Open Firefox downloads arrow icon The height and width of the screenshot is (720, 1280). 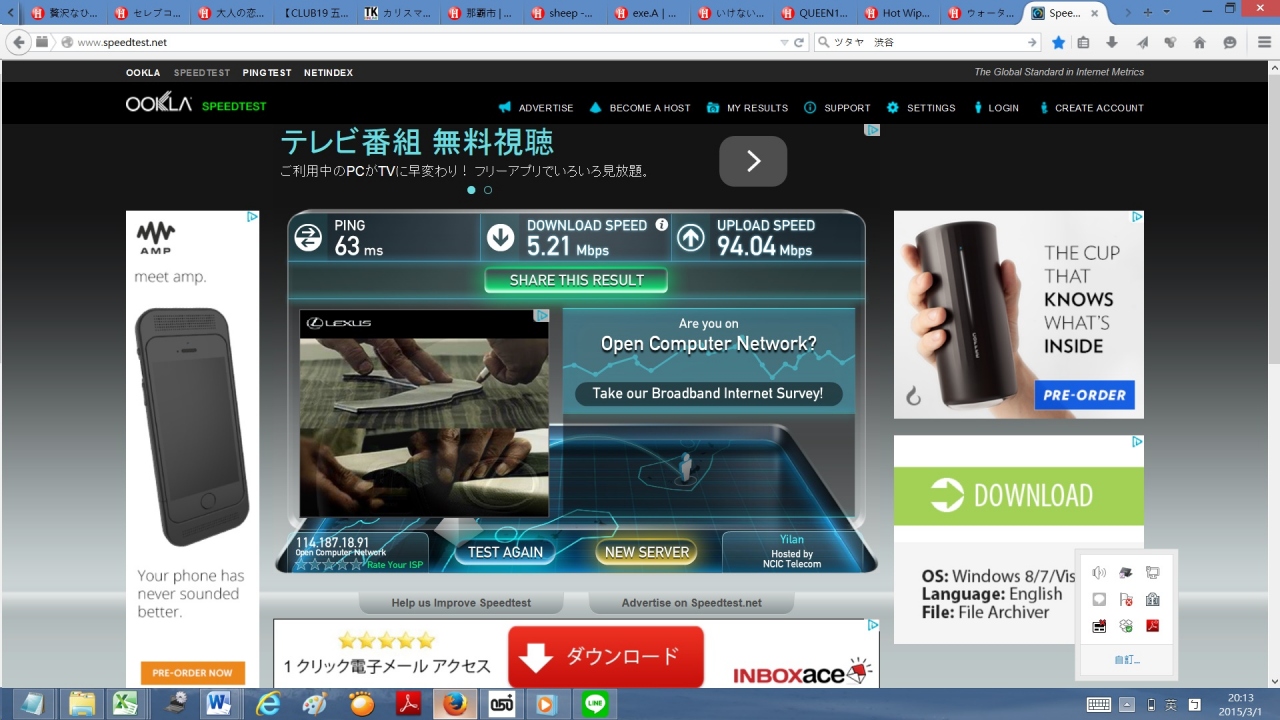coord(1112,43)
